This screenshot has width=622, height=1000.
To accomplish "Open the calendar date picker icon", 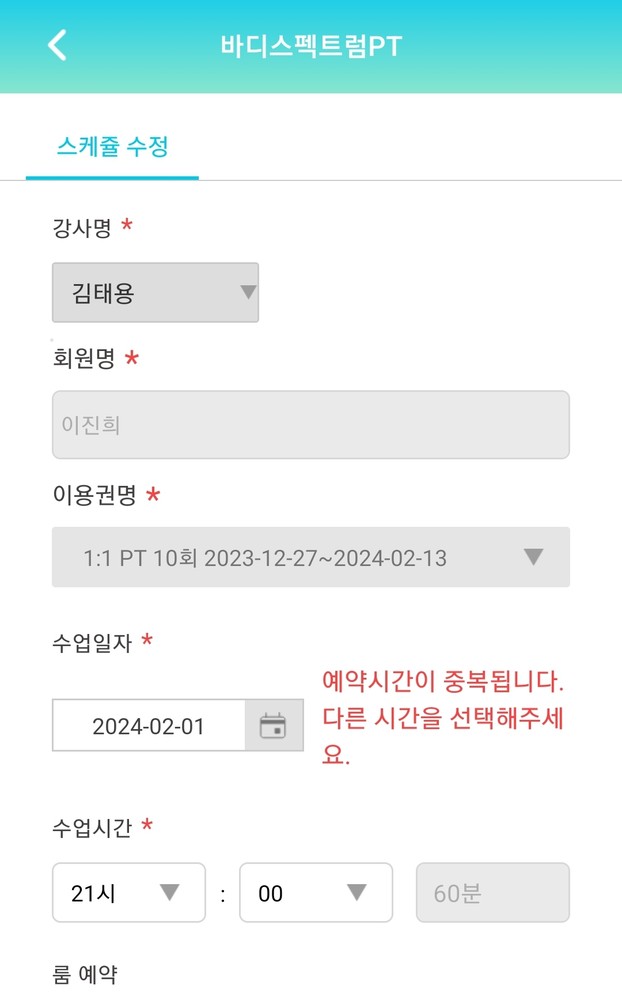I will point(273,726).
